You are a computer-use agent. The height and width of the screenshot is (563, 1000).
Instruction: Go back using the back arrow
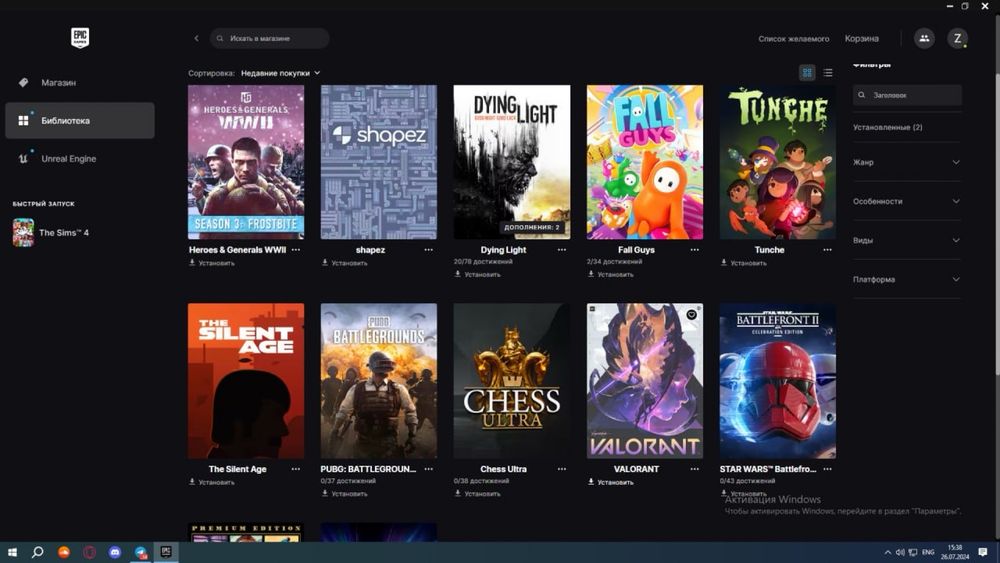(x=196, y=38)
